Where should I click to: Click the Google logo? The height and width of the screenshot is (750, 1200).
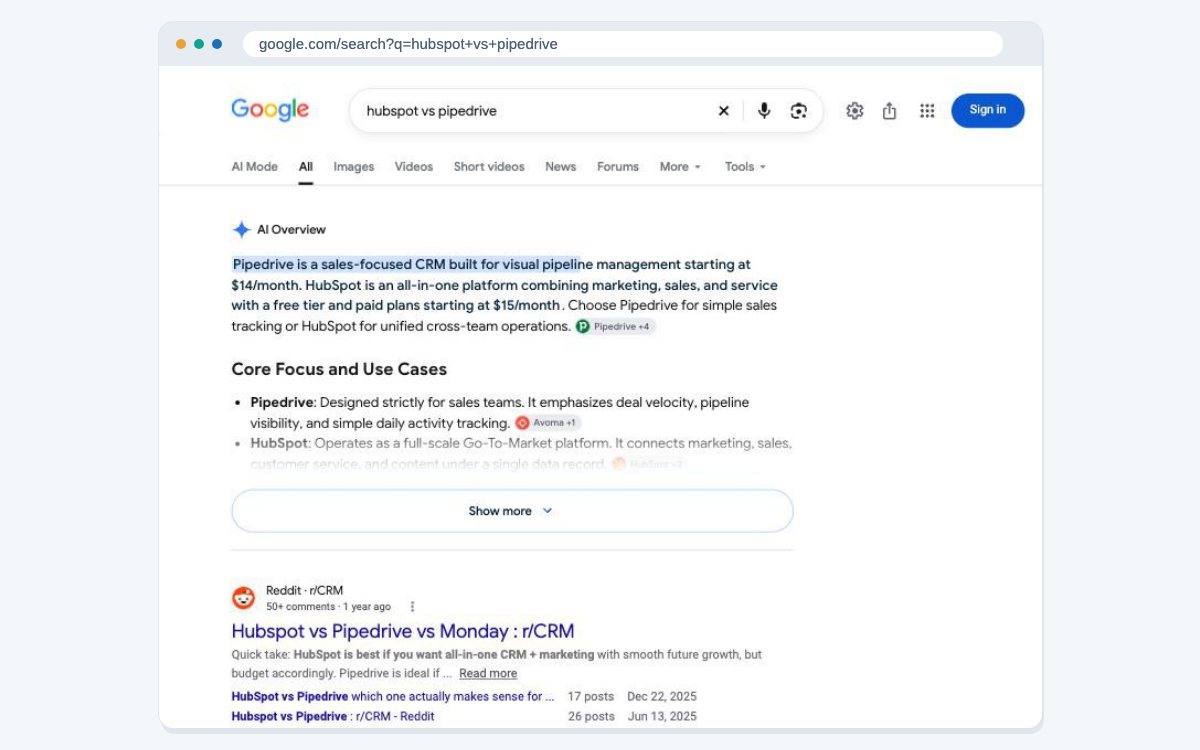point(270,110)
